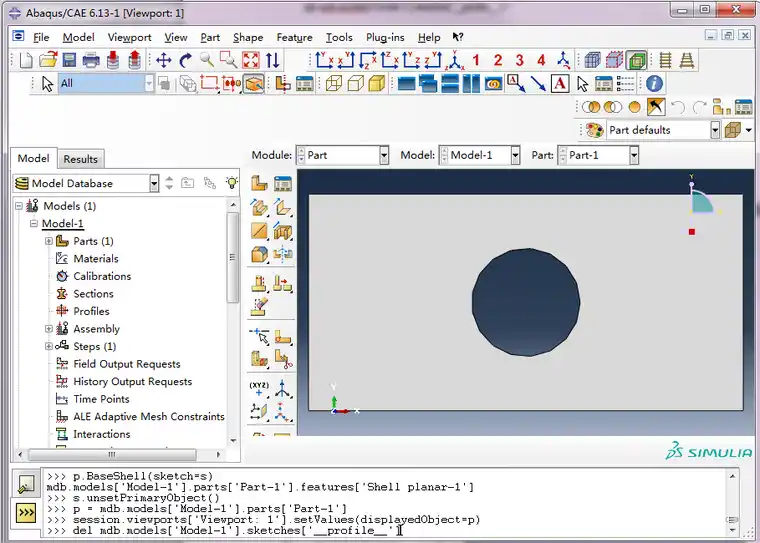This screenshot has height=543, width=760.
Task: Select Materials in the model tree
Action: point(95,258)
